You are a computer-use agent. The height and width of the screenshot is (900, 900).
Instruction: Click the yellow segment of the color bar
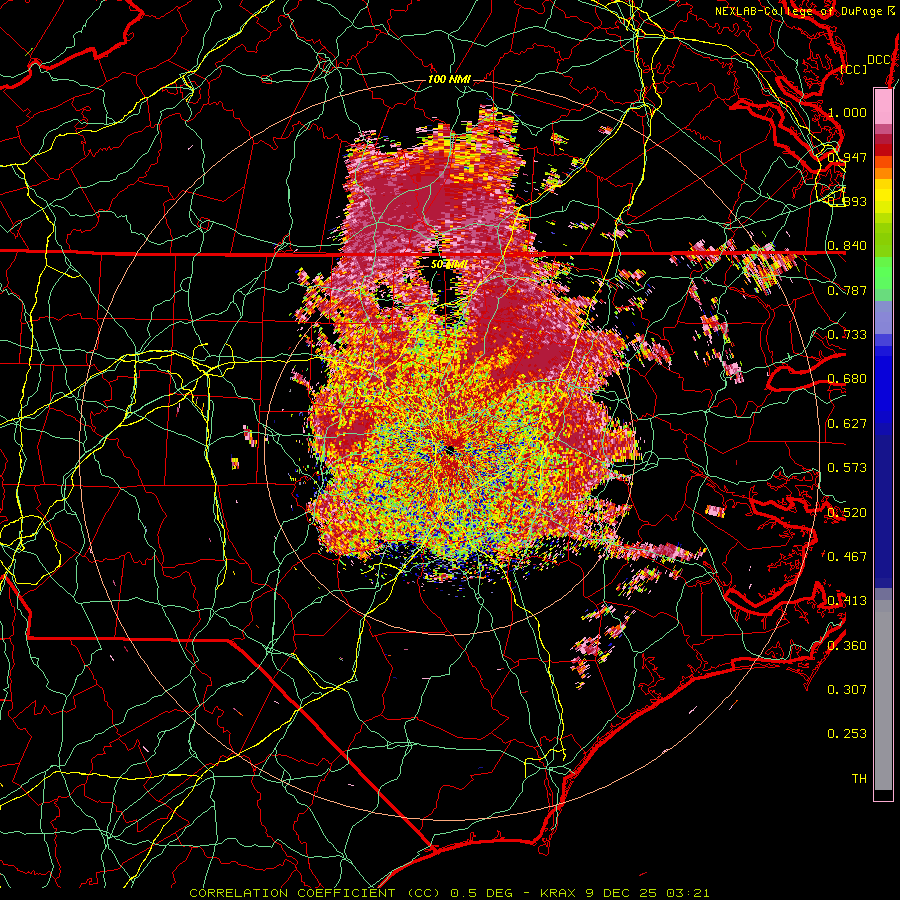pyautogui.click(x=883, y=196)
